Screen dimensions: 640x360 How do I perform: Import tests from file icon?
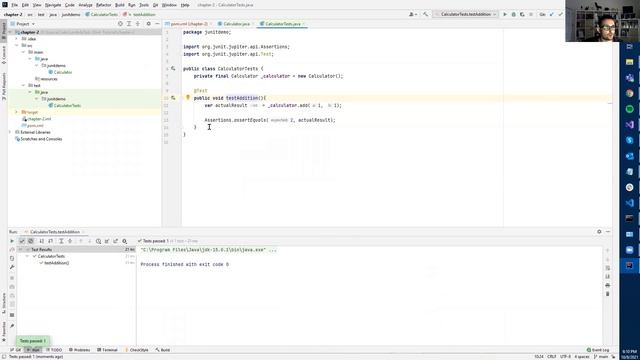107,241
